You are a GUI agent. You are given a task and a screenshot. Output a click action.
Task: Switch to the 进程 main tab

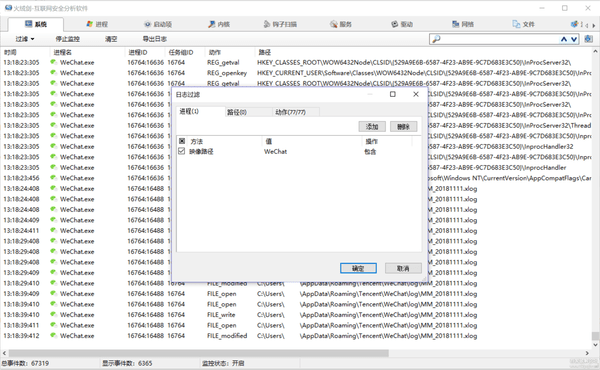click(x=97, y=24)
